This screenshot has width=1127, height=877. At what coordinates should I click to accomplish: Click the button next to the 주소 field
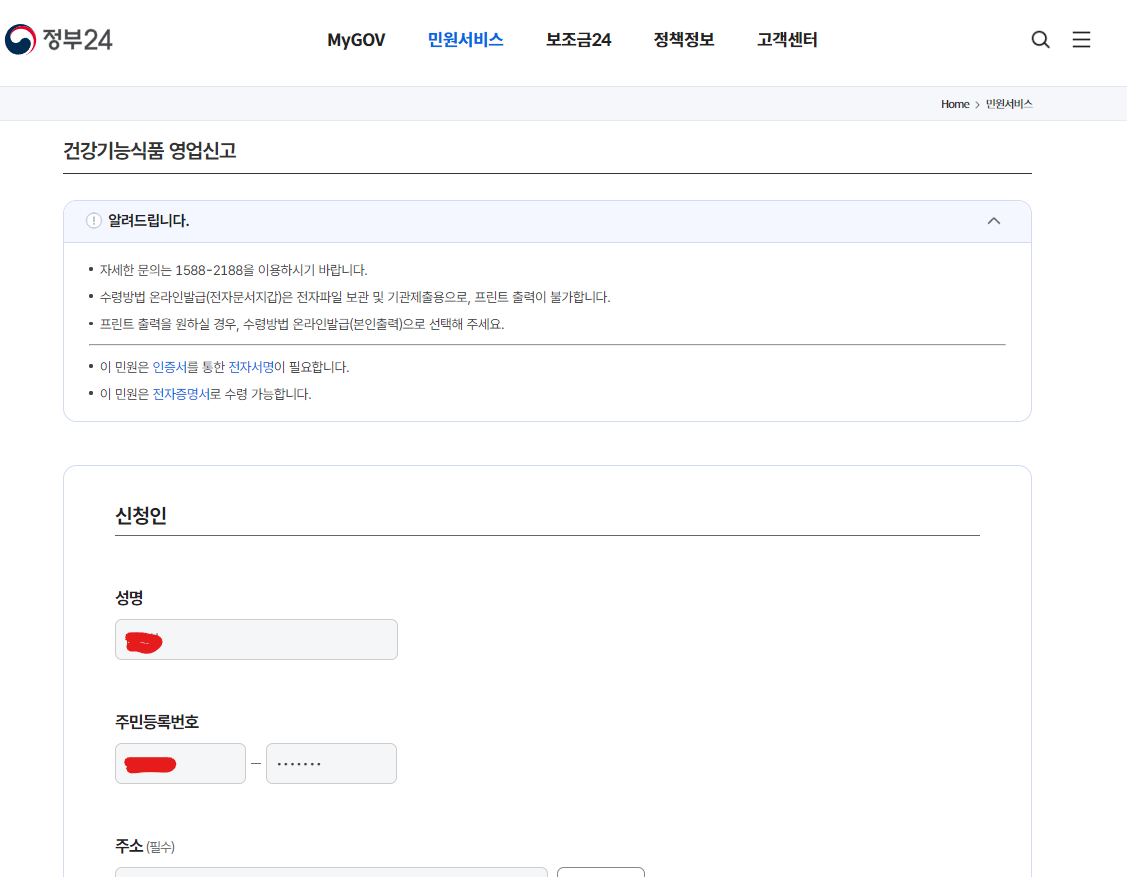click(x=600, y=872)
